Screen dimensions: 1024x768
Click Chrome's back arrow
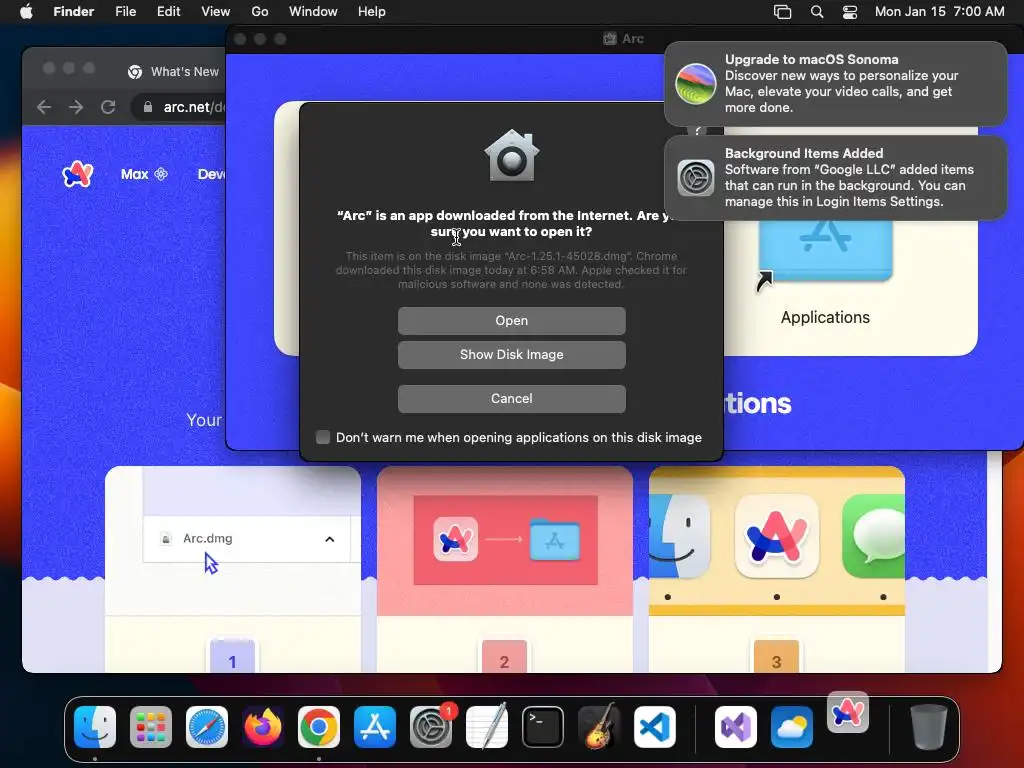click(x=44, y=107)
